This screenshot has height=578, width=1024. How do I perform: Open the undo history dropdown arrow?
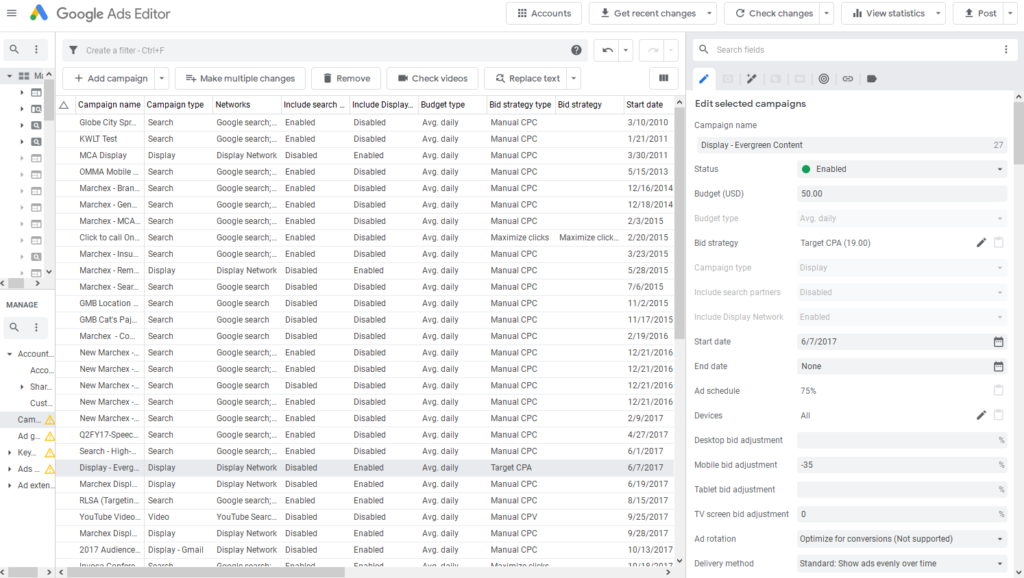tap(626, 50)
